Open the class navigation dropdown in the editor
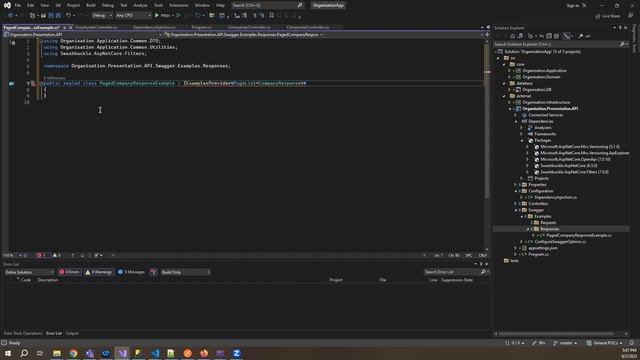Image resolution: width=640 pixels, height=360 pixels. pos(244,35)
